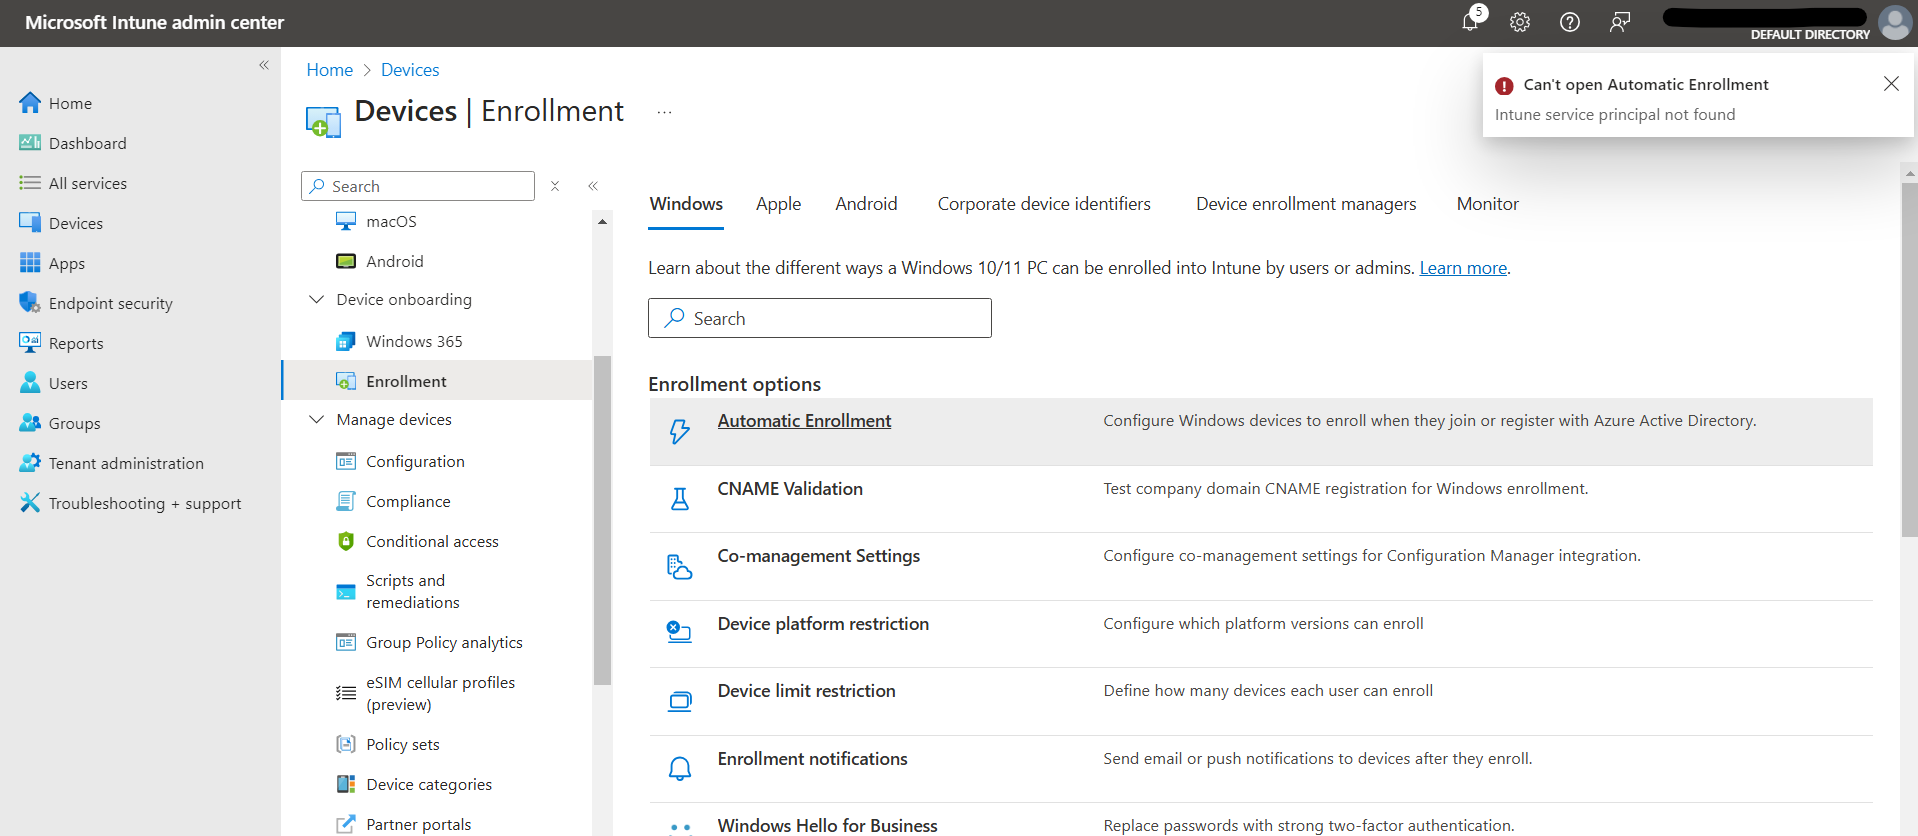
Task: Click the Co-management Settings icon
Action: [680, 567]
